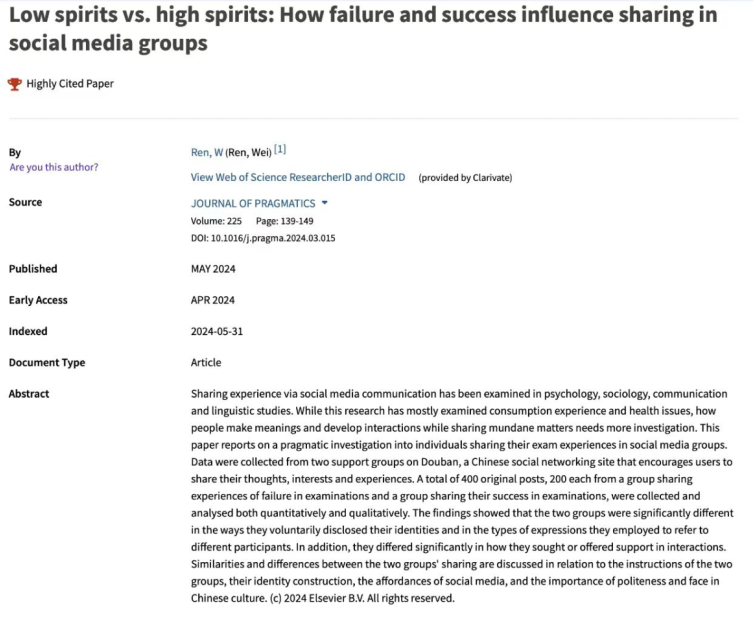Screen dimensions: 753x626
Task: View Web of Science ResearcherID and ORCID
Action: point(298,177)
